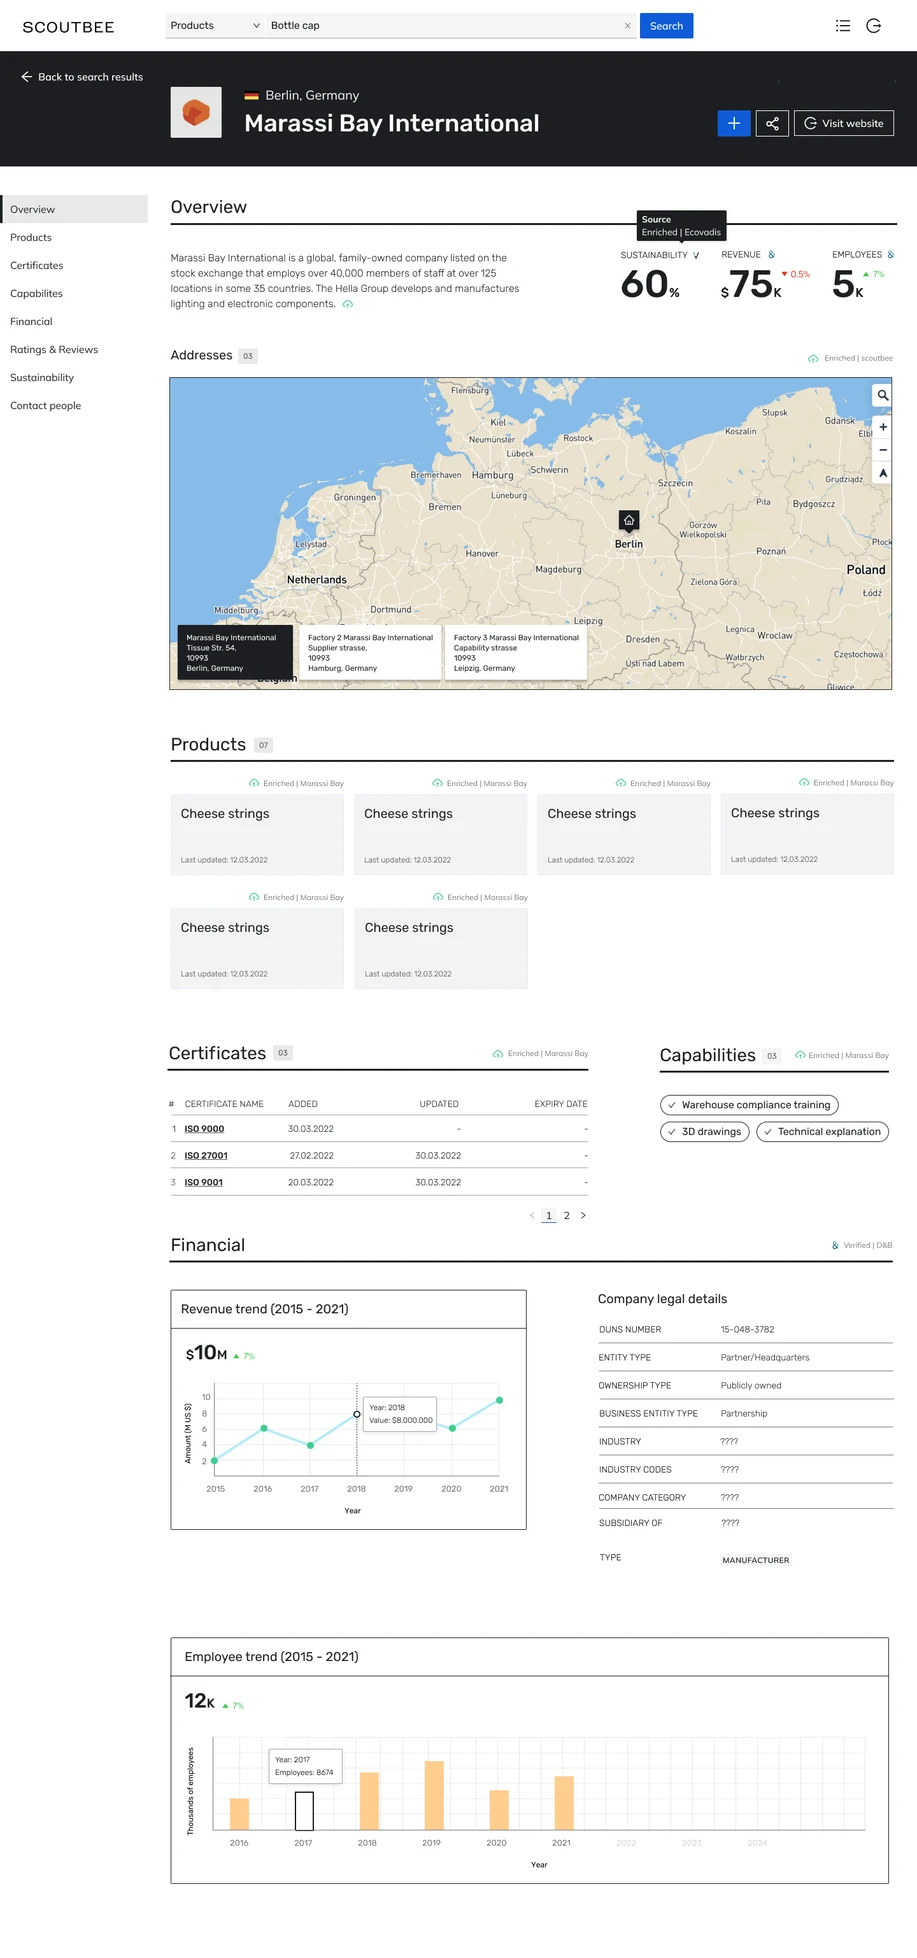This screenshot has width=917, height=1958.
Task: Toggle the 3D drawings capability tag
Action: [x=704, y=1132]
